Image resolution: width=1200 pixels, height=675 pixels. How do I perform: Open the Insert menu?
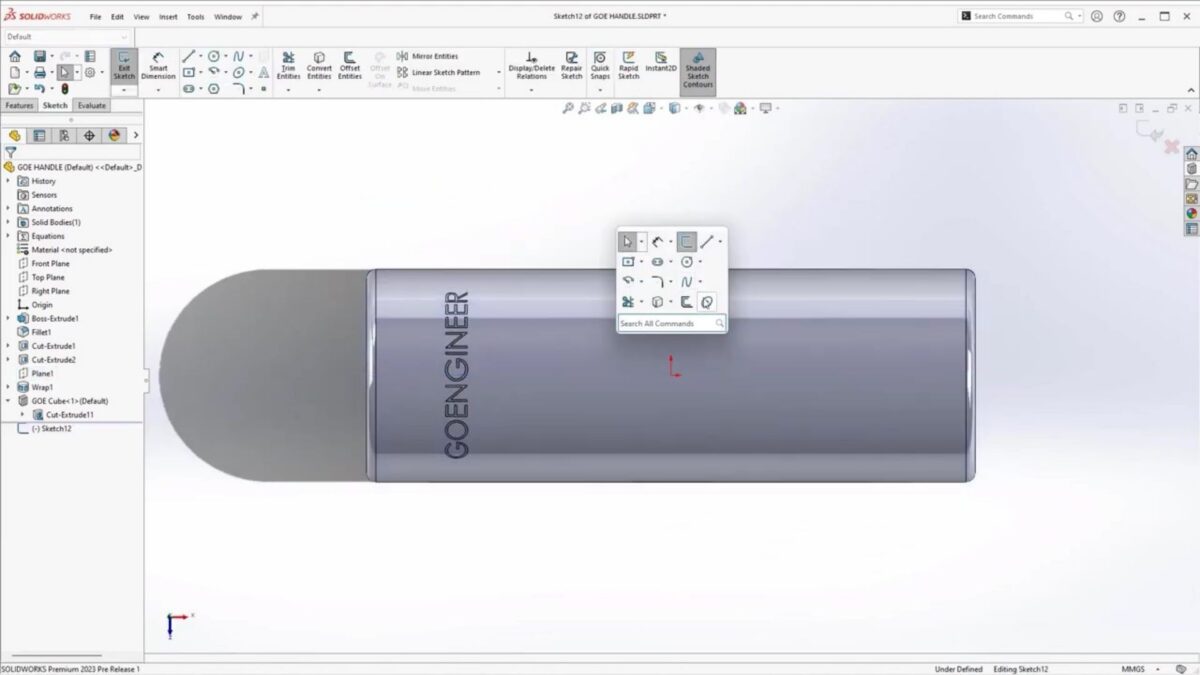pyautogui.click(x=168, y=17)
